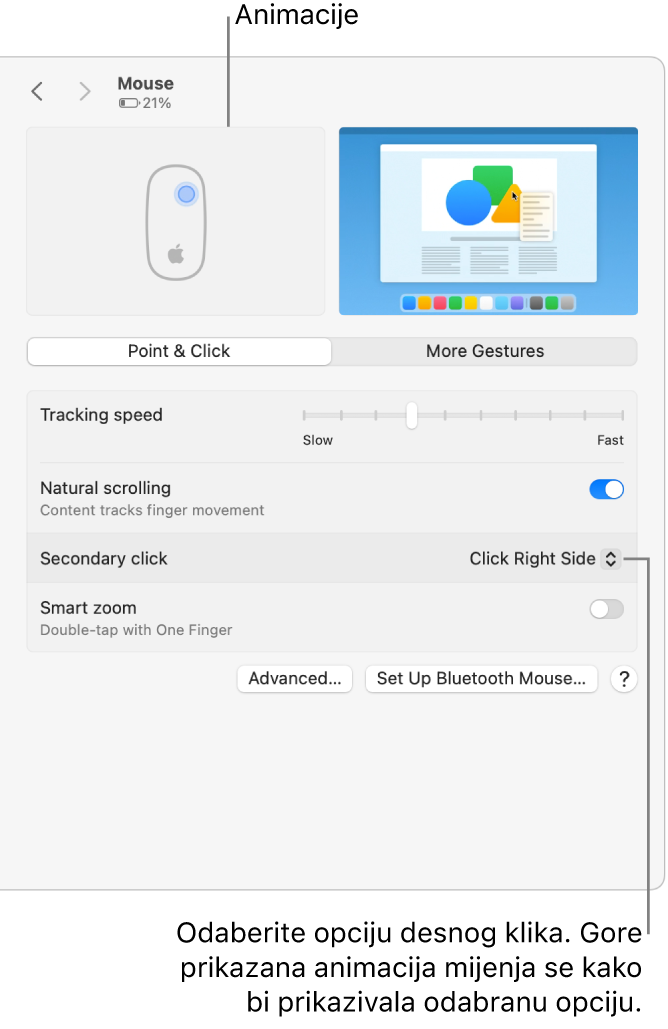The width and height of the screenshot is (668, 1029).
Task: Click Set Up Bluetooth Mouse… button
Action: coord(481,679)
